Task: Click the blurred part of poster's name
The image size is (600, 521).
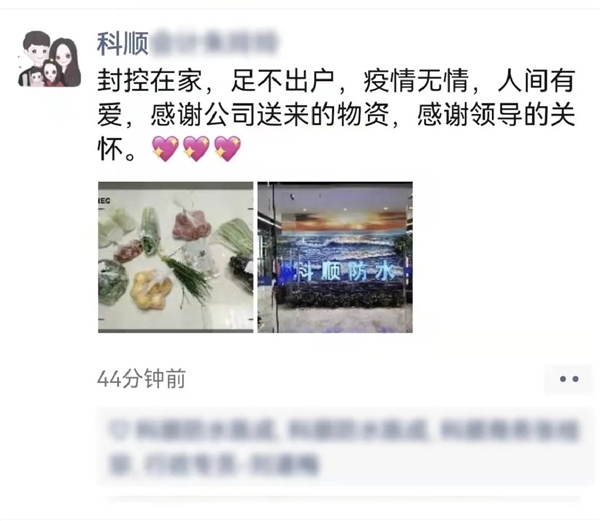Action: (x=213, y=42)
